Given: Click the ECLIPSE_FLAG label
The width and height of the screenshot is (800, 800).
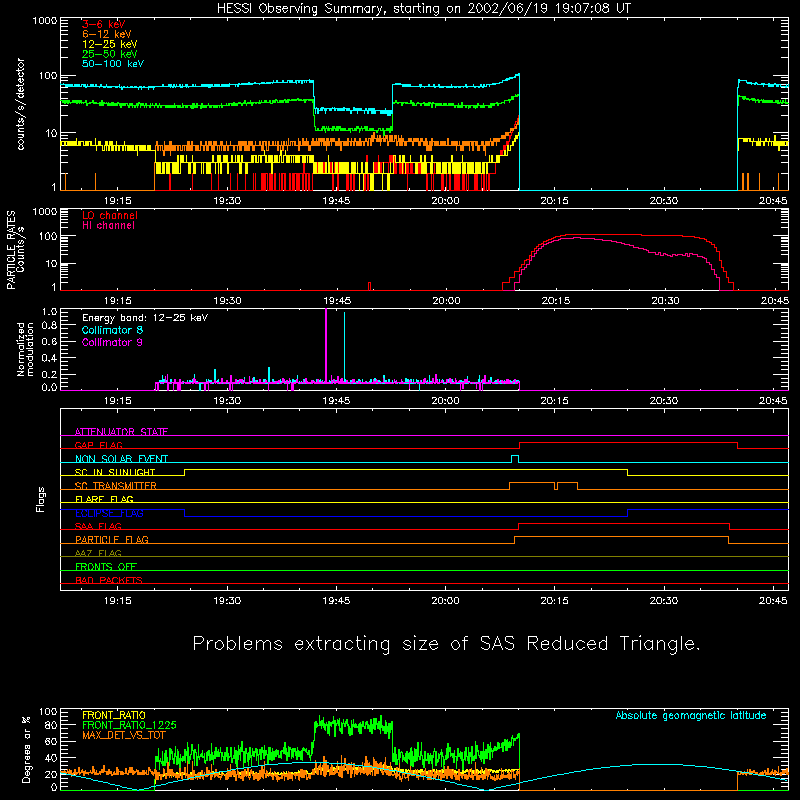Looking at the screenshot, I should 109,513.
